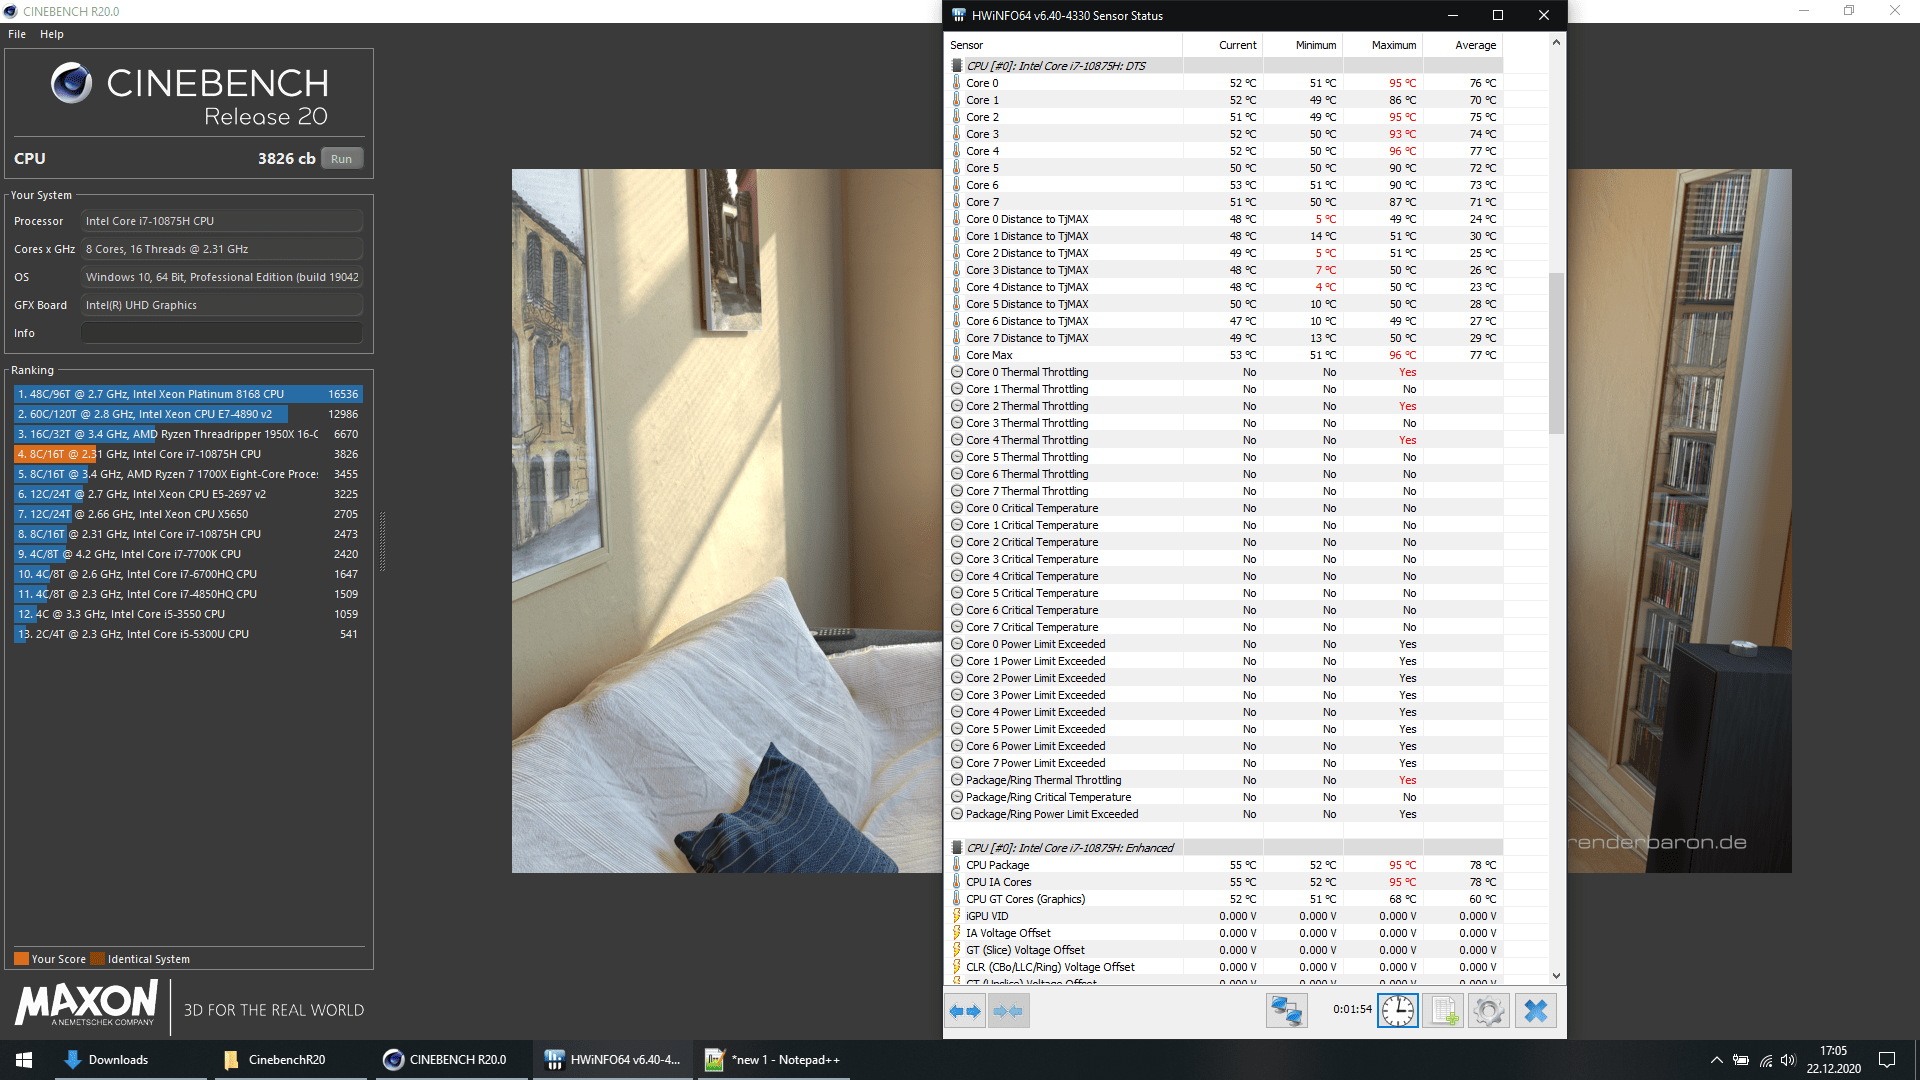The image size is (1920, 1080).
Task: Open HWiNFO sensor settings gear icon
Action: point(1489,1011)
